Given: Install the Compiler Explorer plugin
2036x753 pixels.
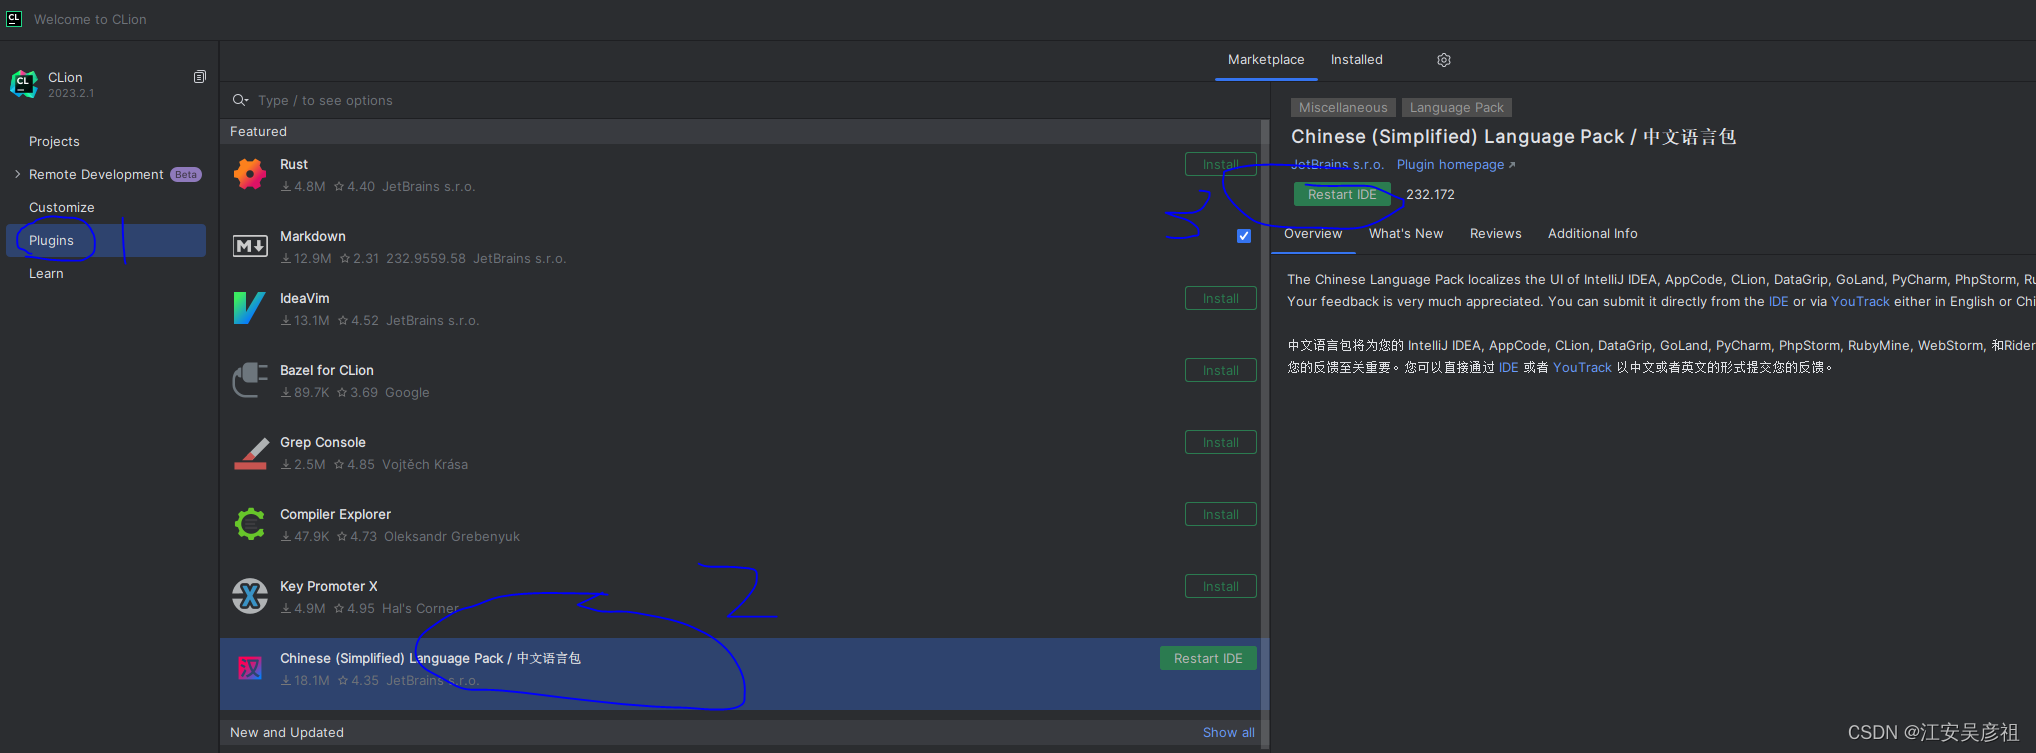Looking at the screenshot, I should 1221,514.
